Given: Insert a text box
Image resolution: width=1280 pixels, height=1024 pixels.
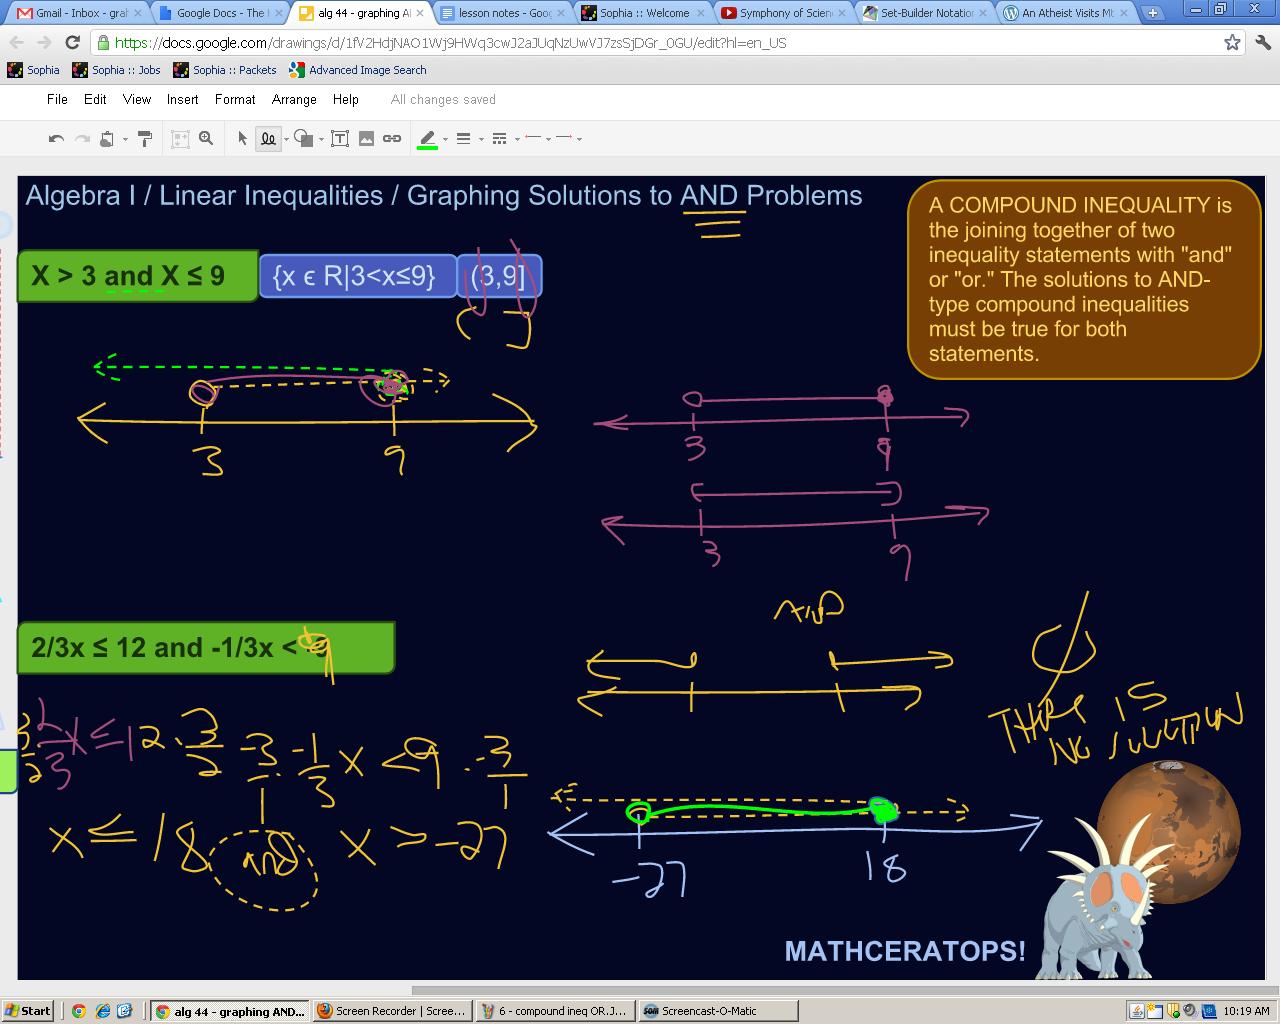Looking at the screenshot, I should (x=340, y=139).
